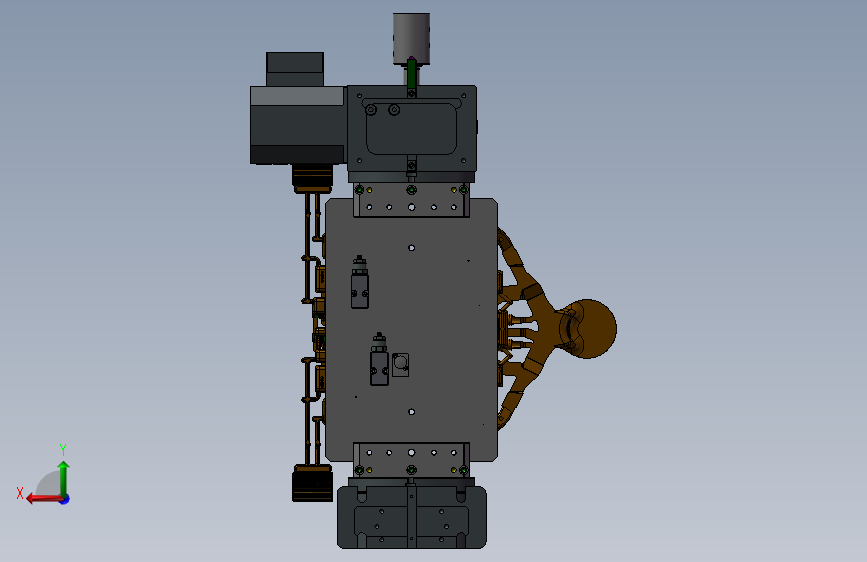Select the gray cylinder atop the model
The height and width of the screenshot is (562, 867).
click(x=411, y=39)
